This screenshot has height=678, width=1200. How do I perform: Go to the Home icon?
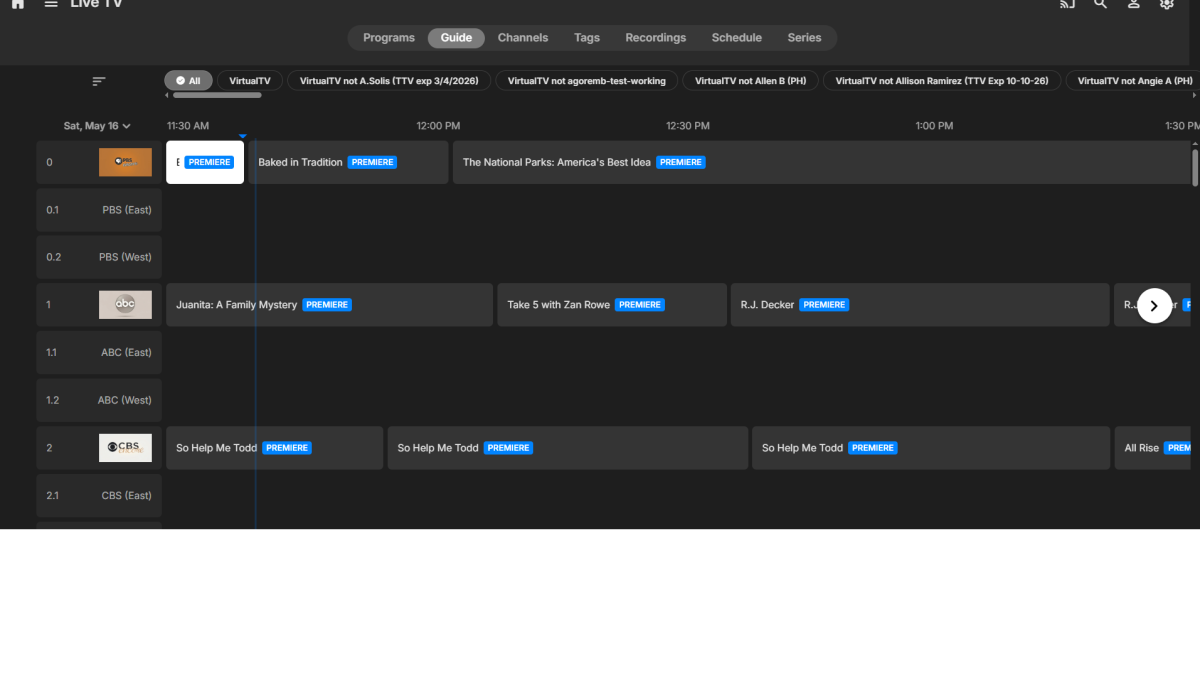pyautogui.click(x=17, y=4)
